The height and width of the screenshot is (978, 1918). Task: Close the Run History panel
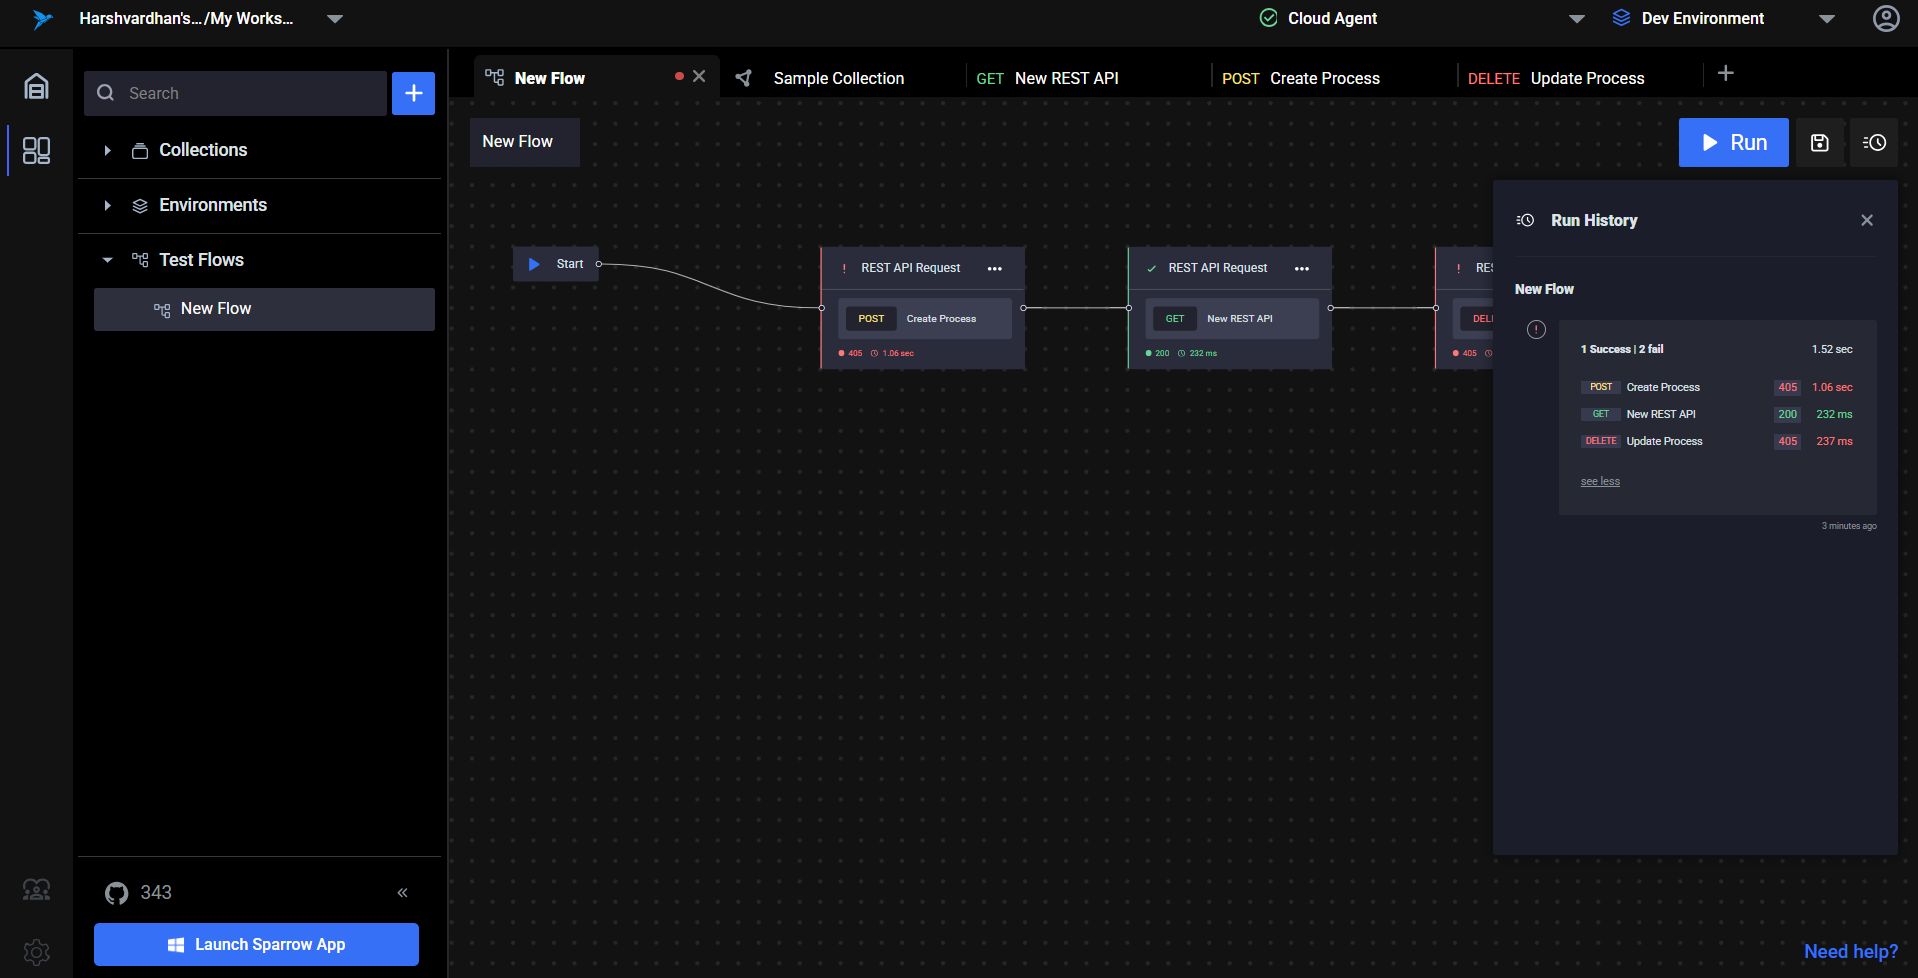click(x=1867, y=220)
